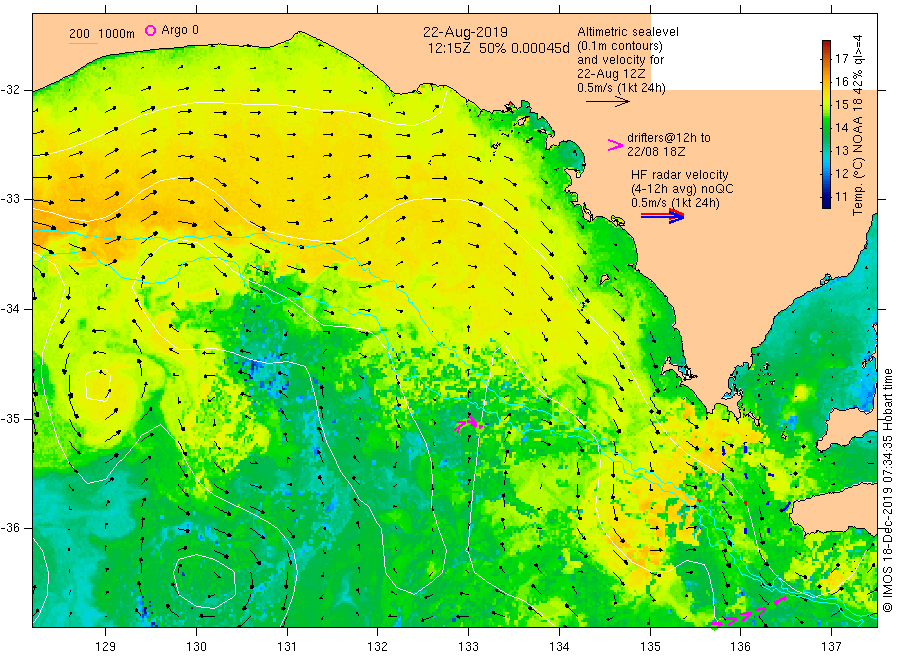This screenshot has height=660, width=900.
Task: Click the colorbar value 14
Action: click(841, 127)
